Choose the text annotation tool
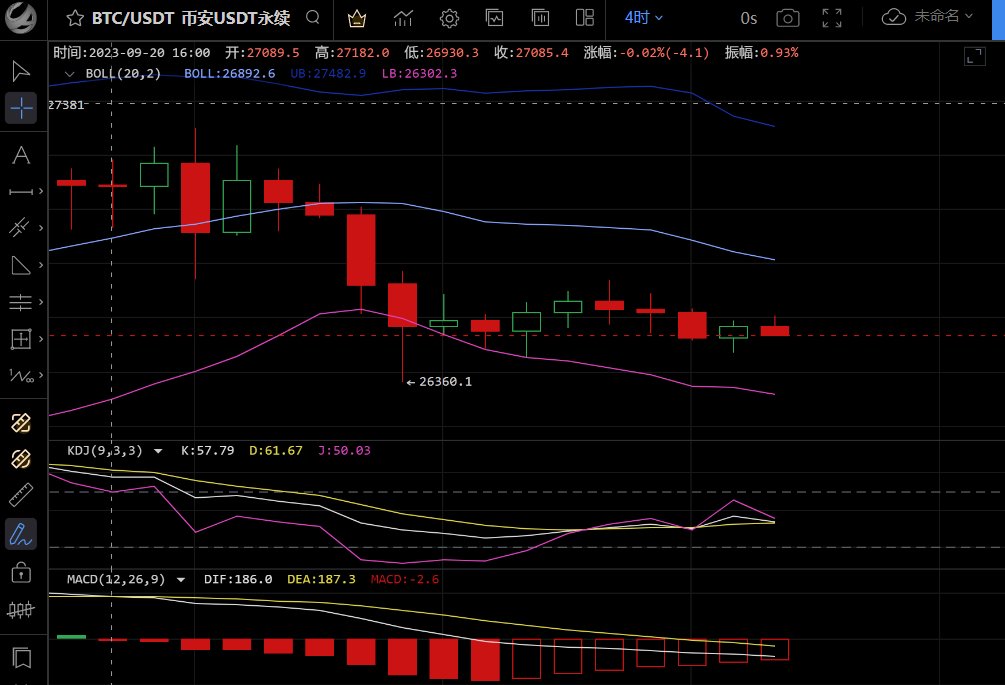 [x=21, y=155]
